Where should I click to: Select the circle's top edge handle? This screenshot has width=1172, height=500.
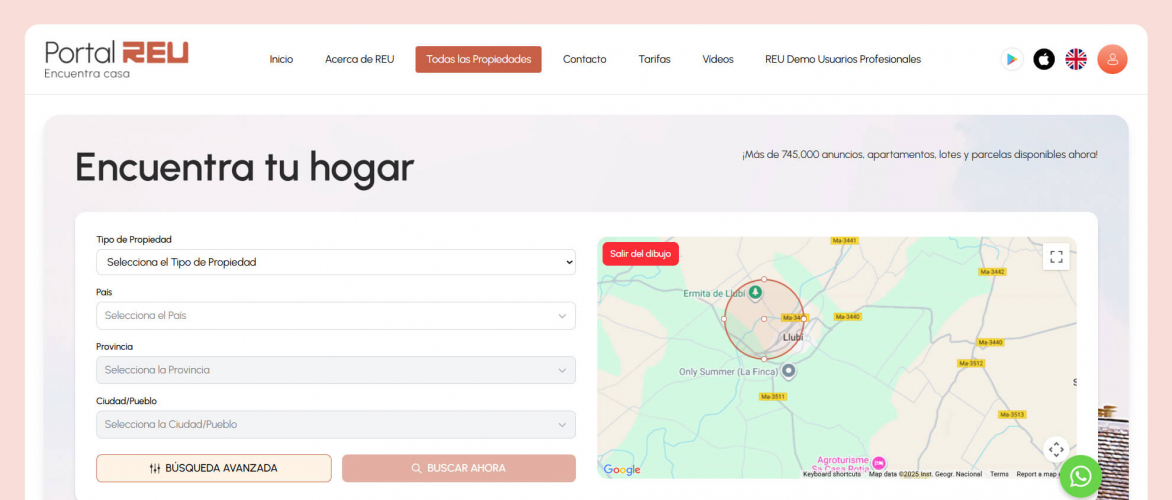click(x=763, y=279)
